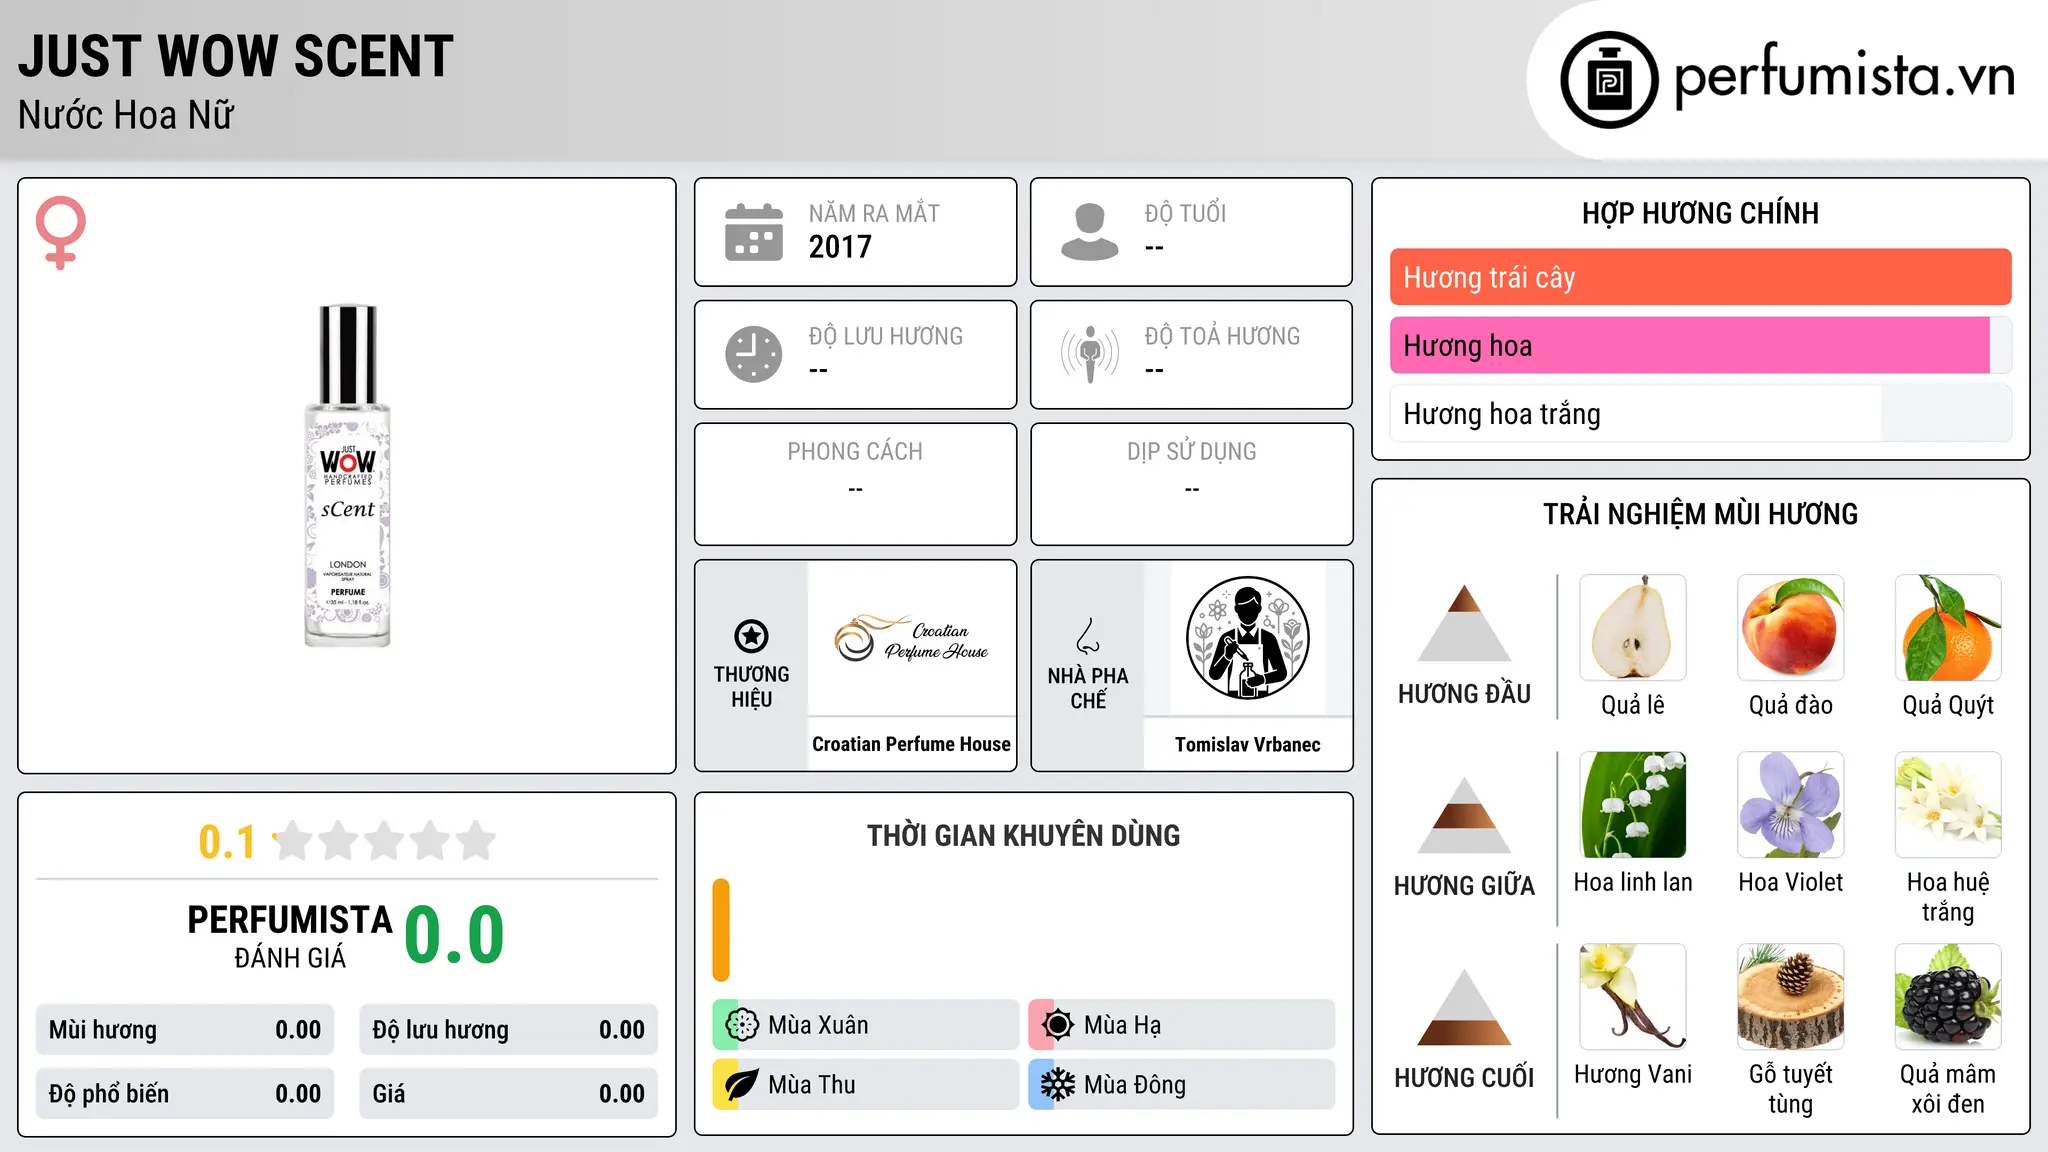Image resolution: width=2048 pixels, height=1152 pixels.
Task: Click the clock icon beside Độ lưu hương
Action: click(754, 354)
